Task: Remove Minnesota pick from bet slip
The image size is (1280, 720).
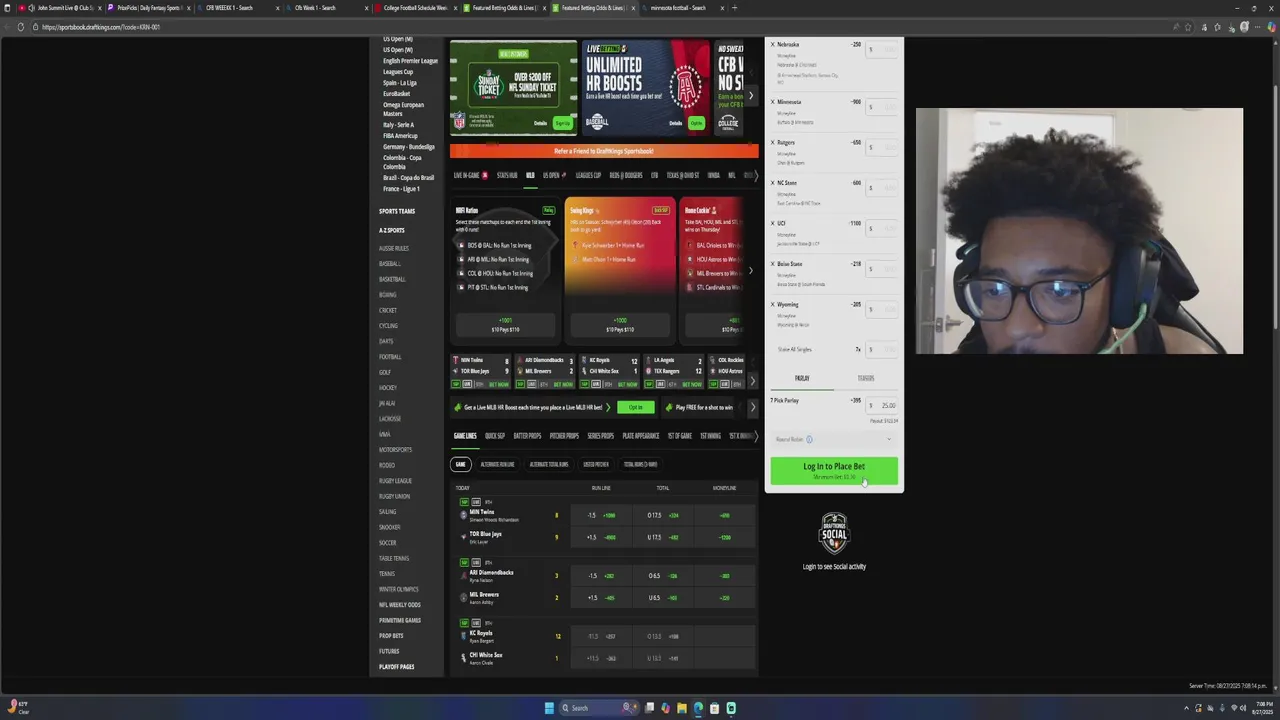Action: point(772,102)
